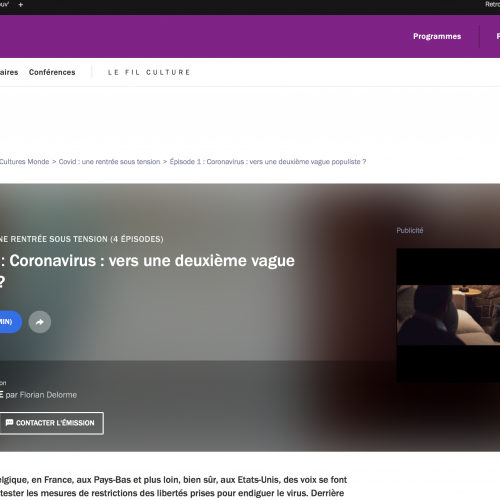
Task: Click the advertisement video thumbnail
Action: pyautogui.click(x=448, y=315)
